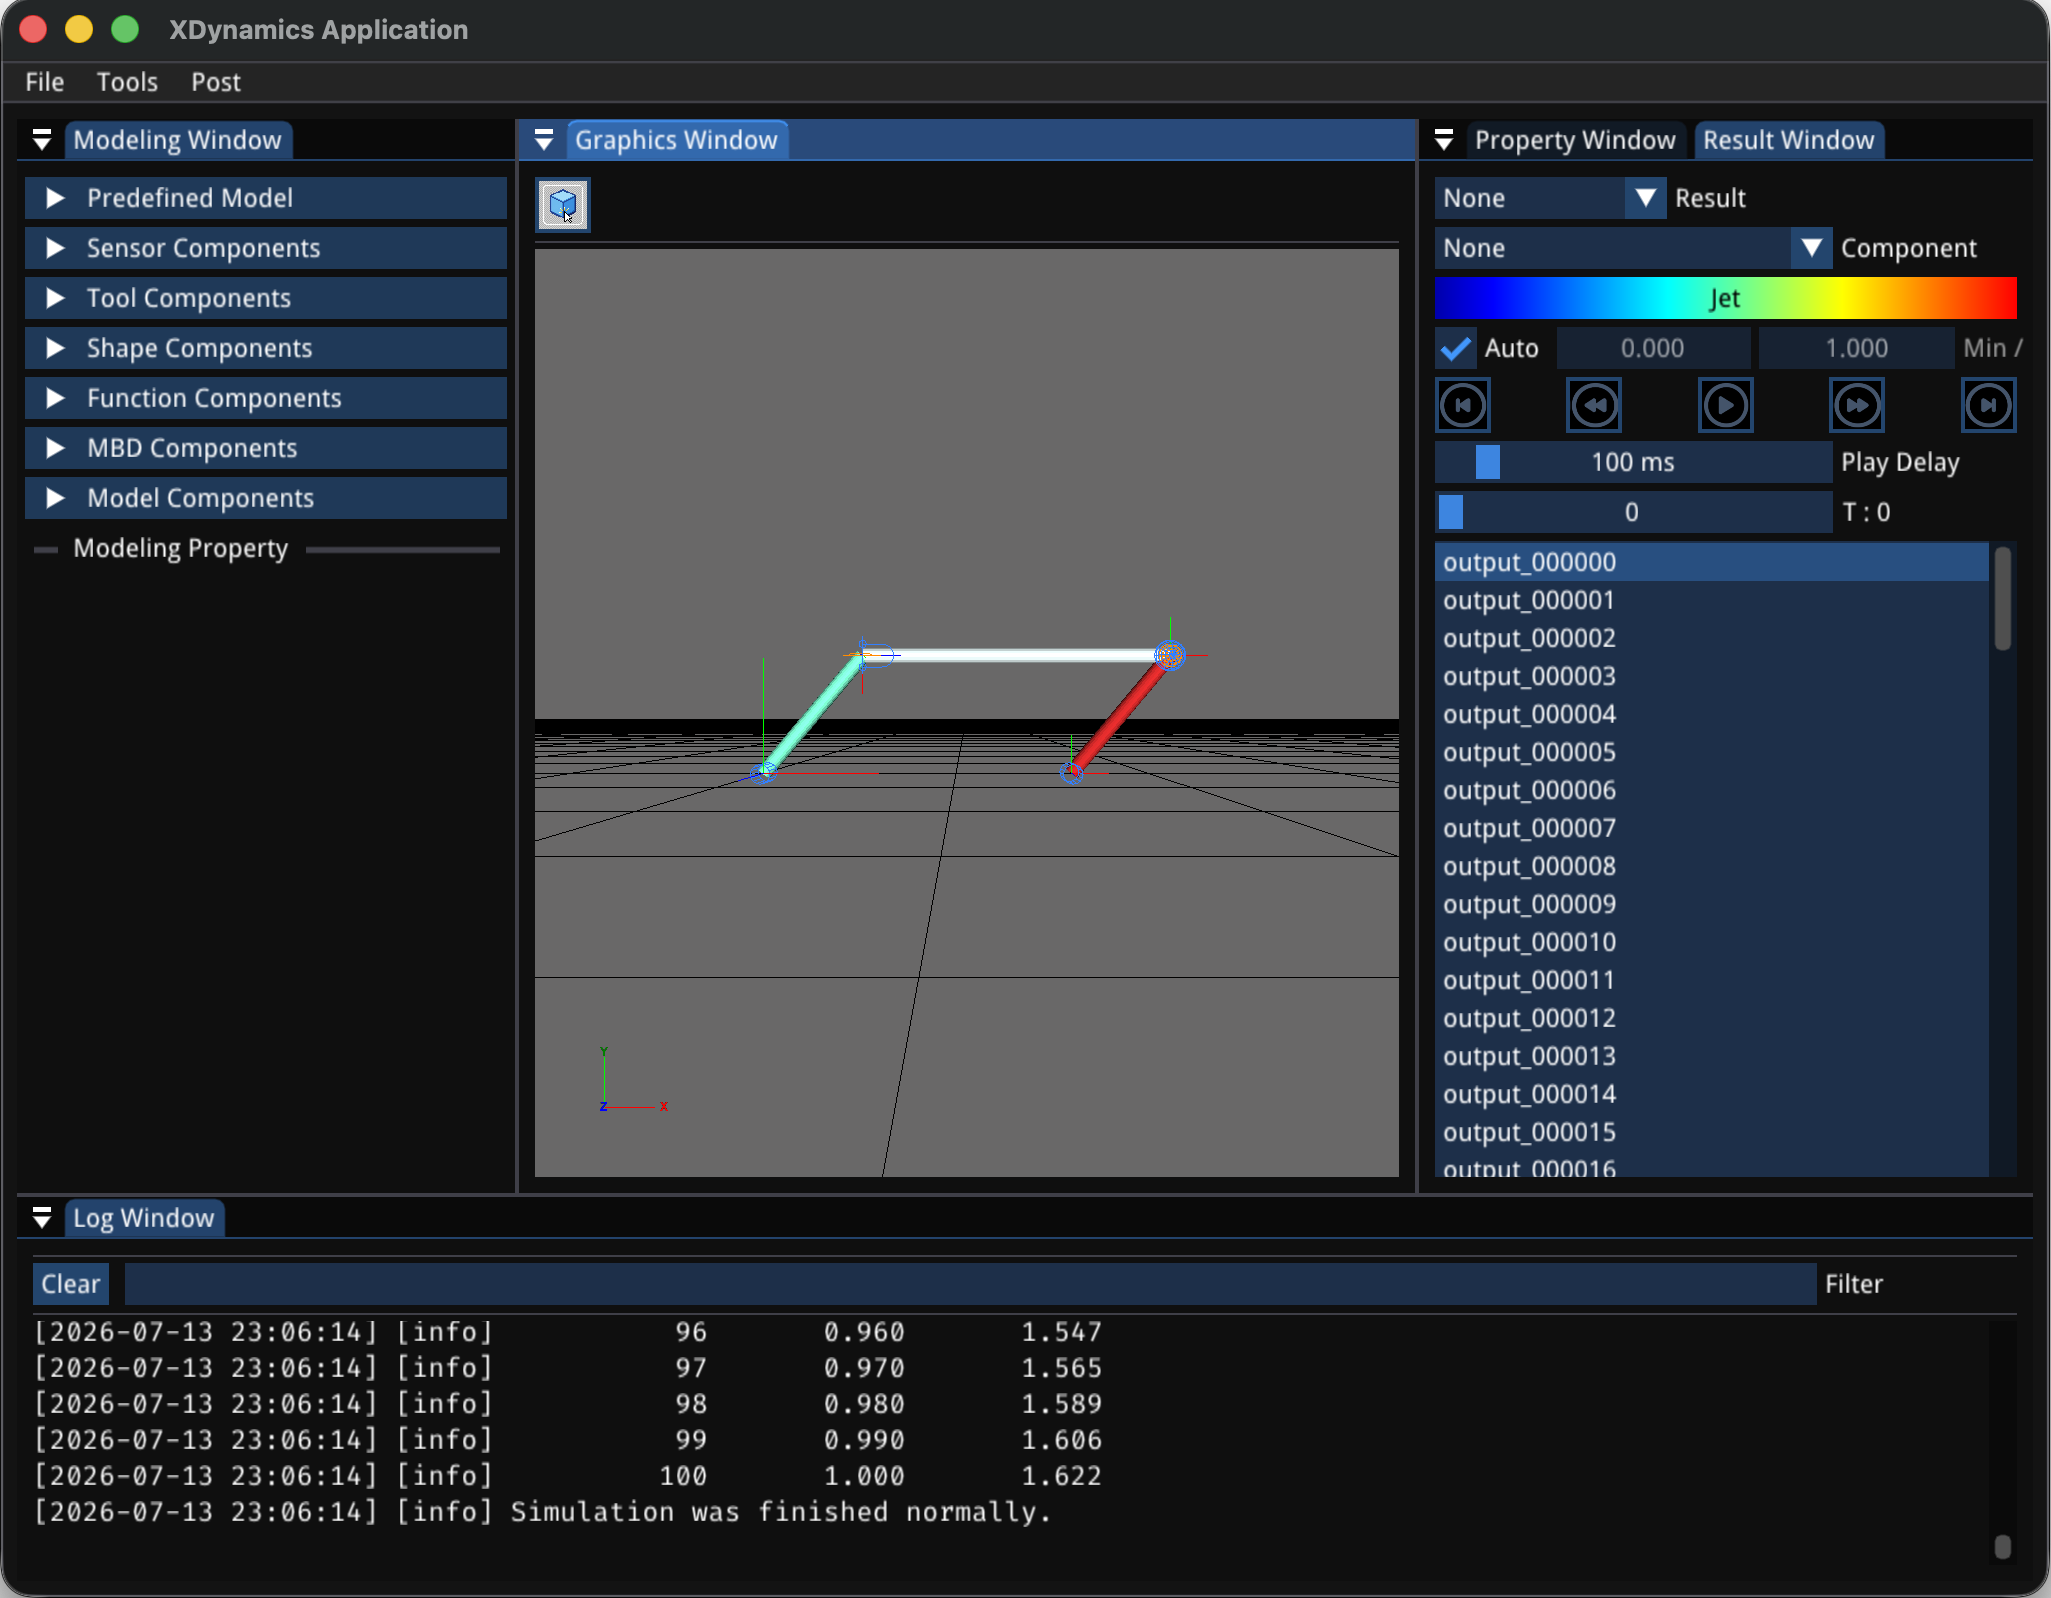Select output_000009 in the list
2051x1598 pixels.
coord(1712,904)
